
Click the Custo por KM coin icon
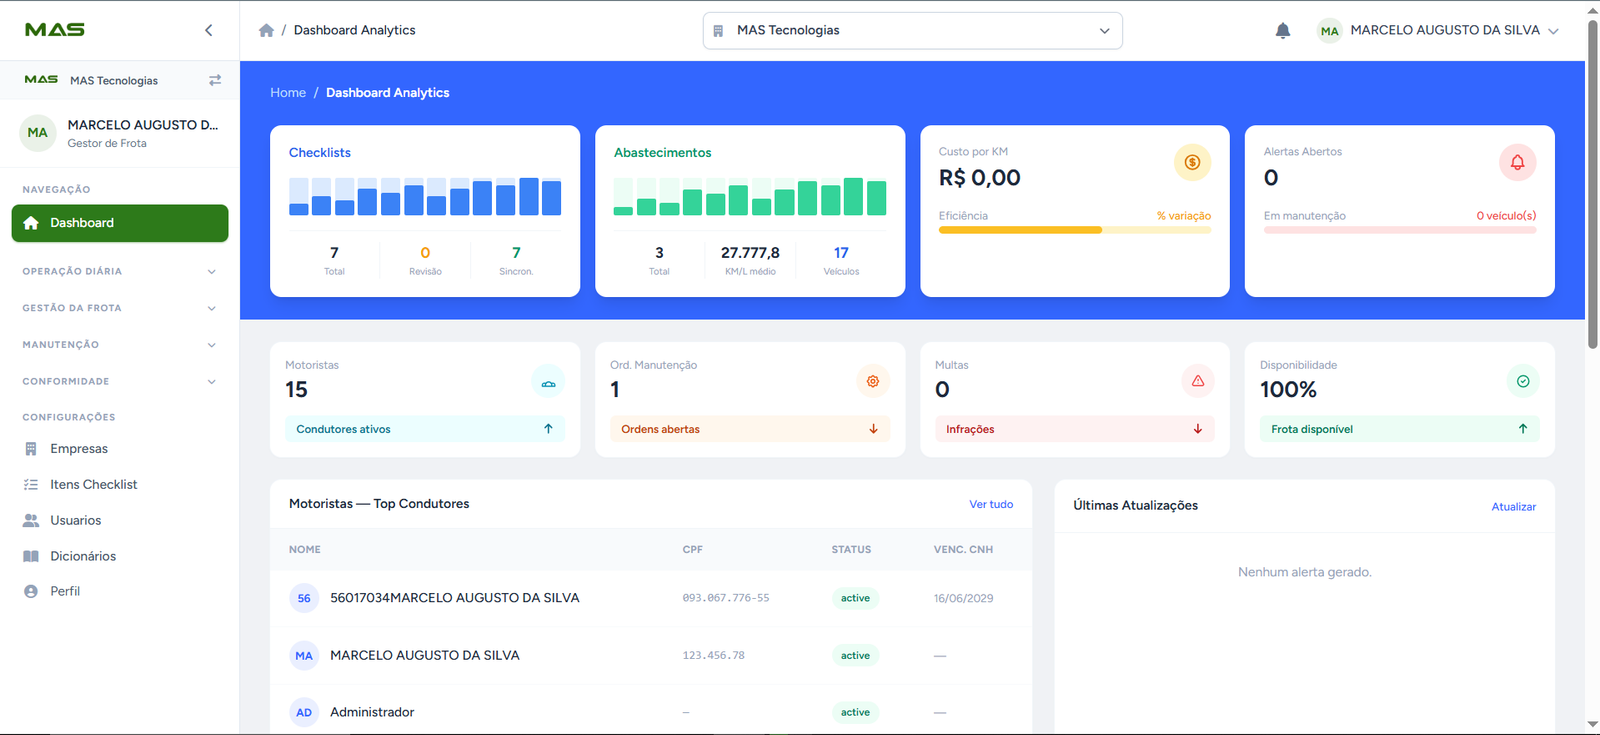[x=1192, y=162]
